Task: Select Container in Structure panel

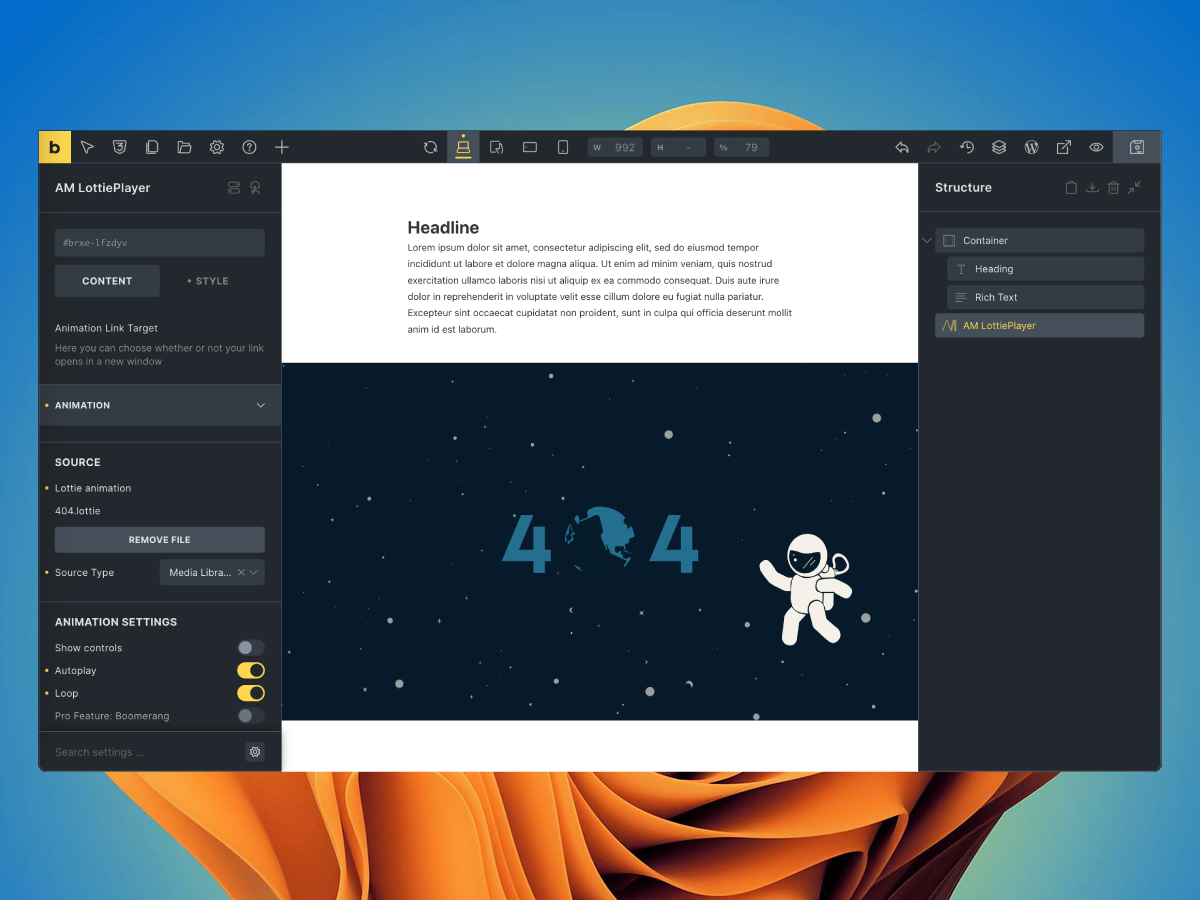Action: [x=1039, y=240]
